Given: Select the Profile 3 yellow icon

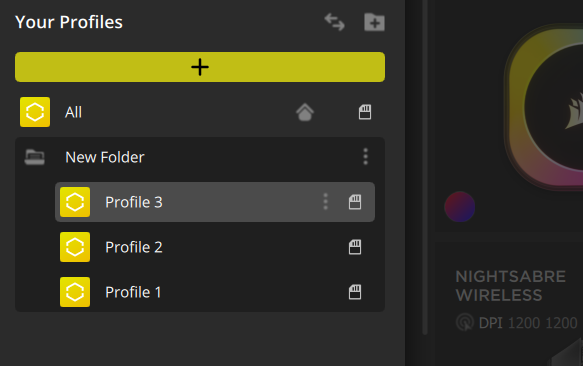Looking at the screenshot, I should (x=75, y=202).
